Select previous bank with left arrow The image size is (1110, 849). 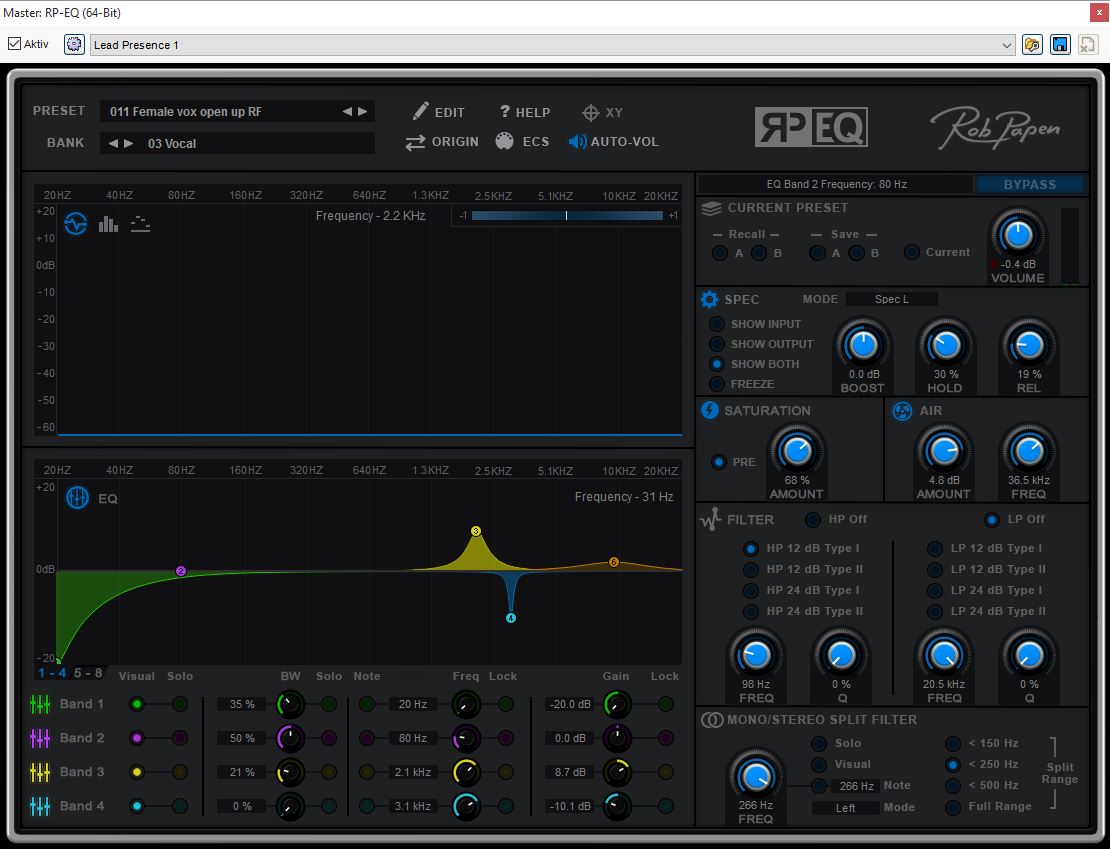click(113, 143)
